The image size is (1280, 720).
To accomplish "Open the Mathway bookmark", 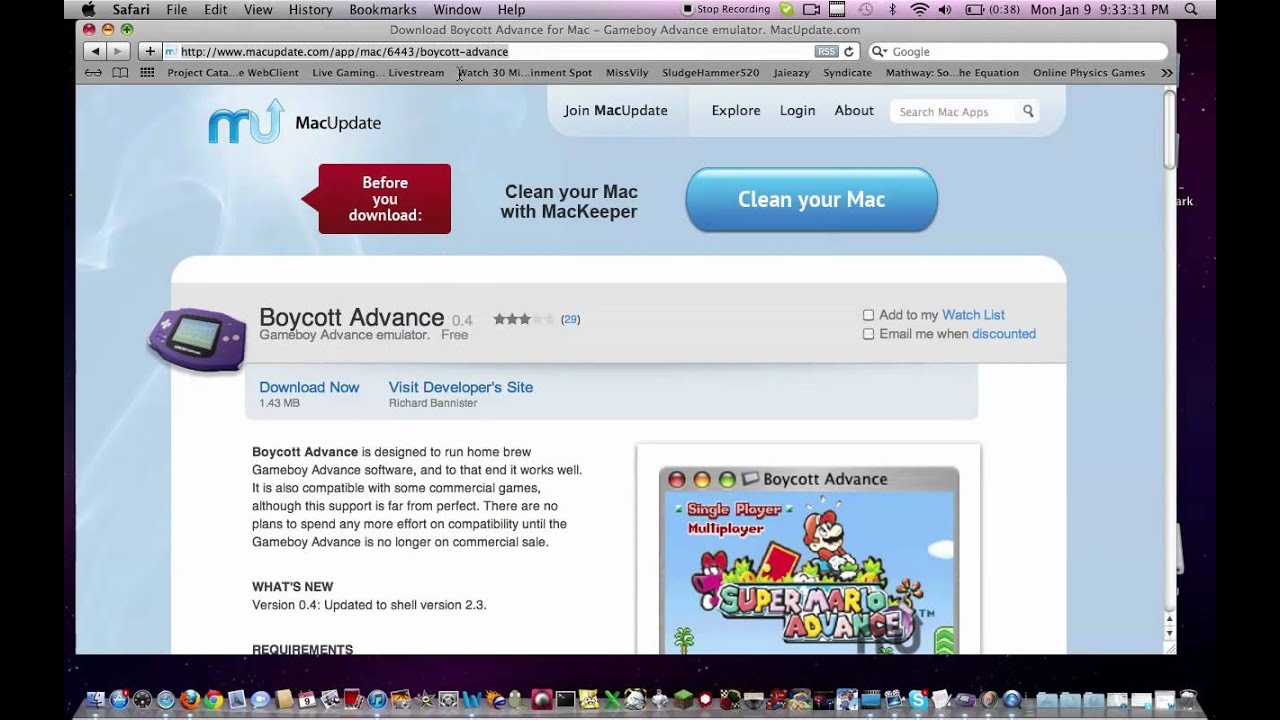I will click(952, 73).
